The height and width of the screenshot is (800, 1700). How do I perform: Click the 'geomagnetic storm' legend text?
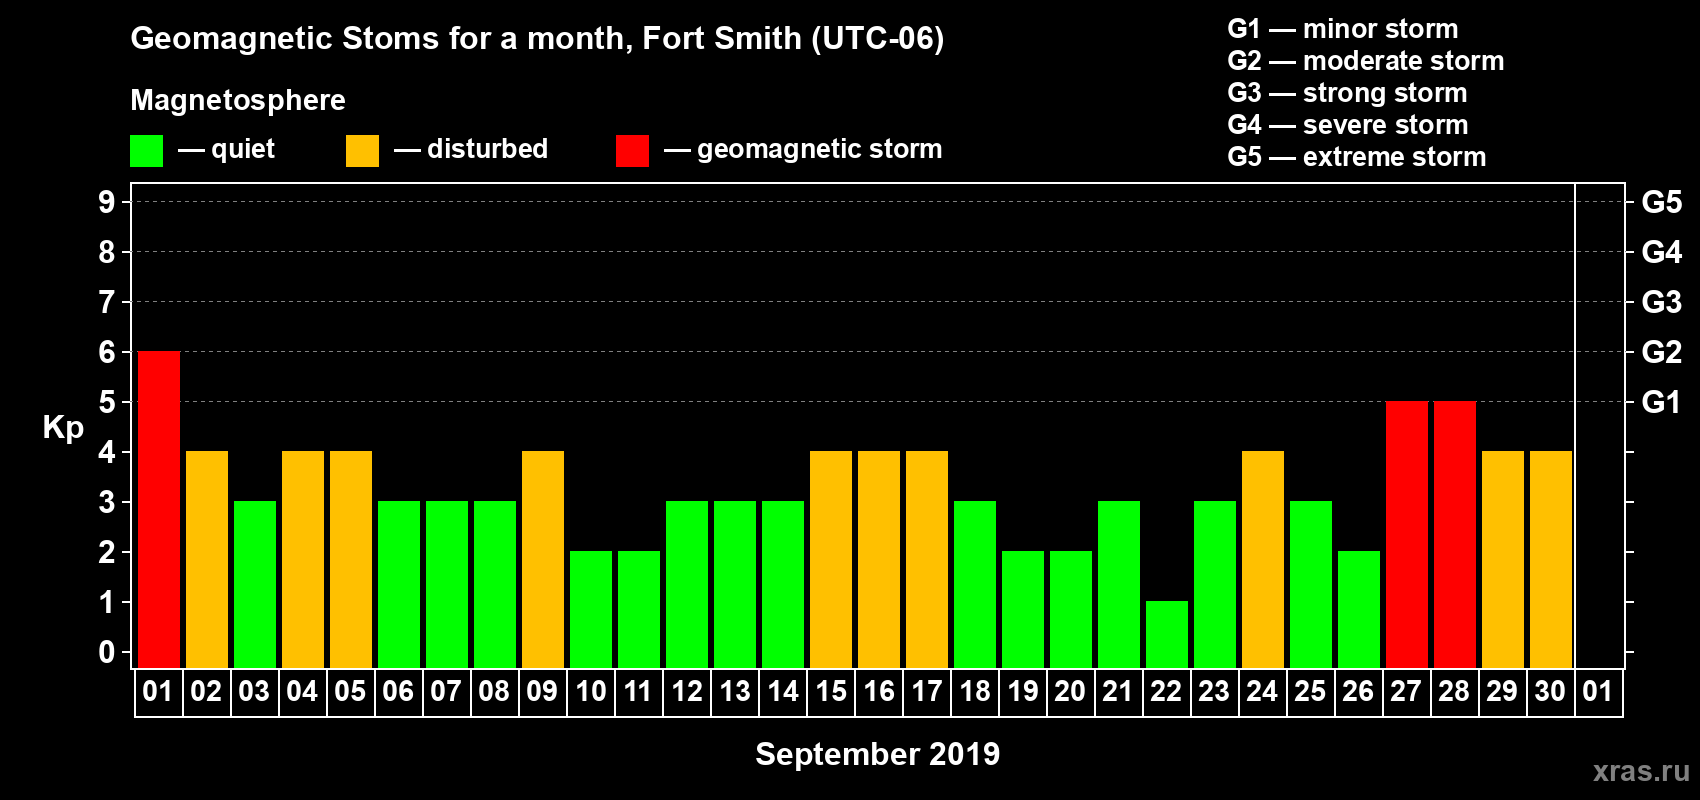coord(820,149)
